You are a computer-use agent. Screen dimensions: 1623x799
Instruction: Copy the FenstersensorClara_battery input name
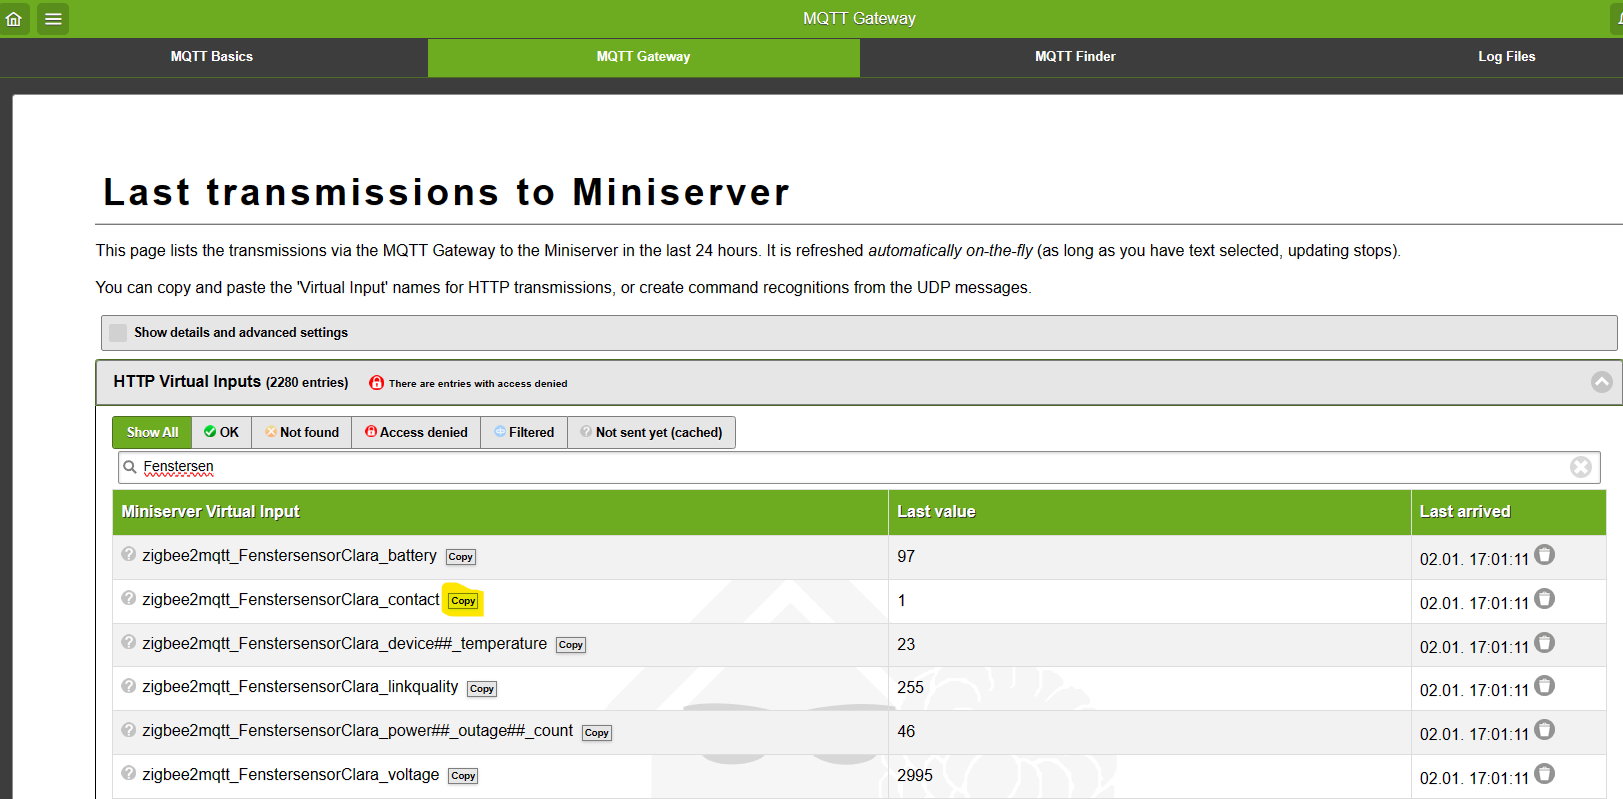pyautogui.click(x=461, y=557)
